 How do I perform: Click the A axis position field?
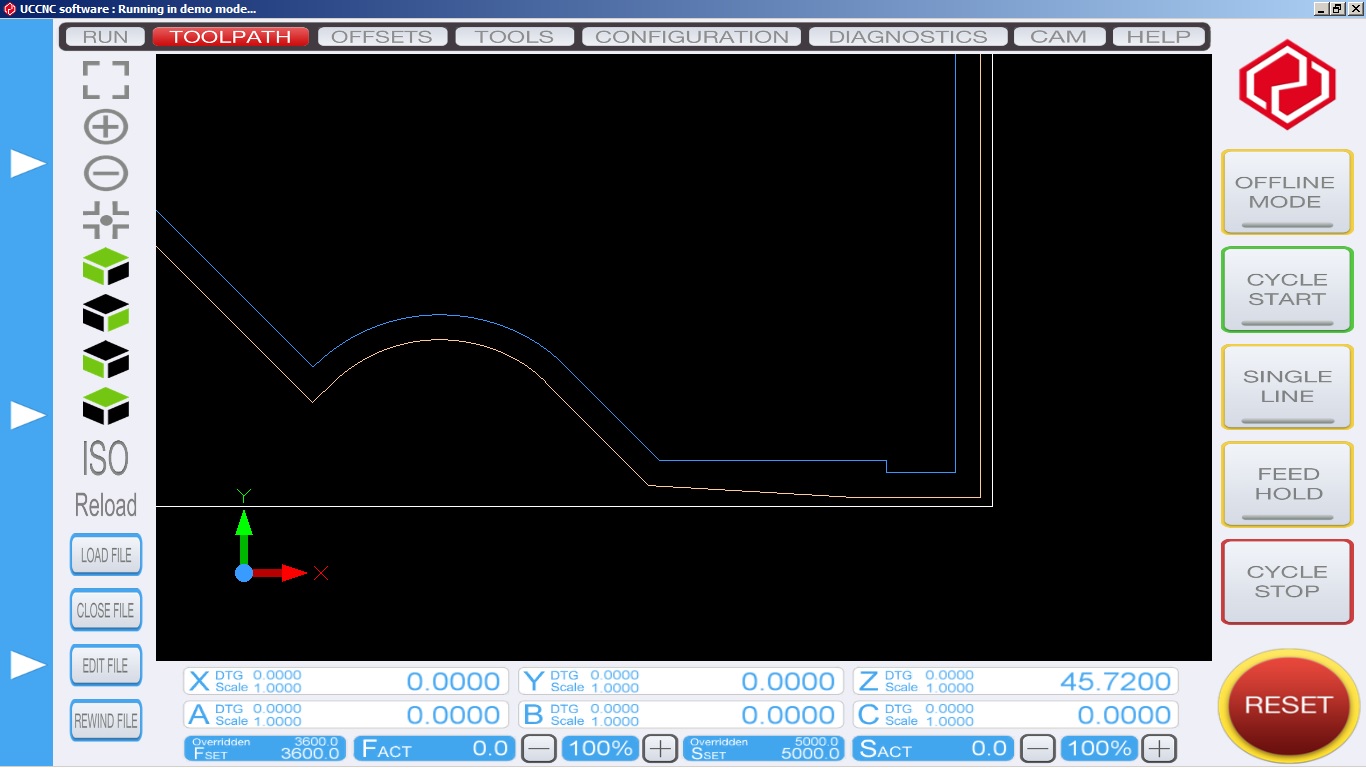pos(344,715)
